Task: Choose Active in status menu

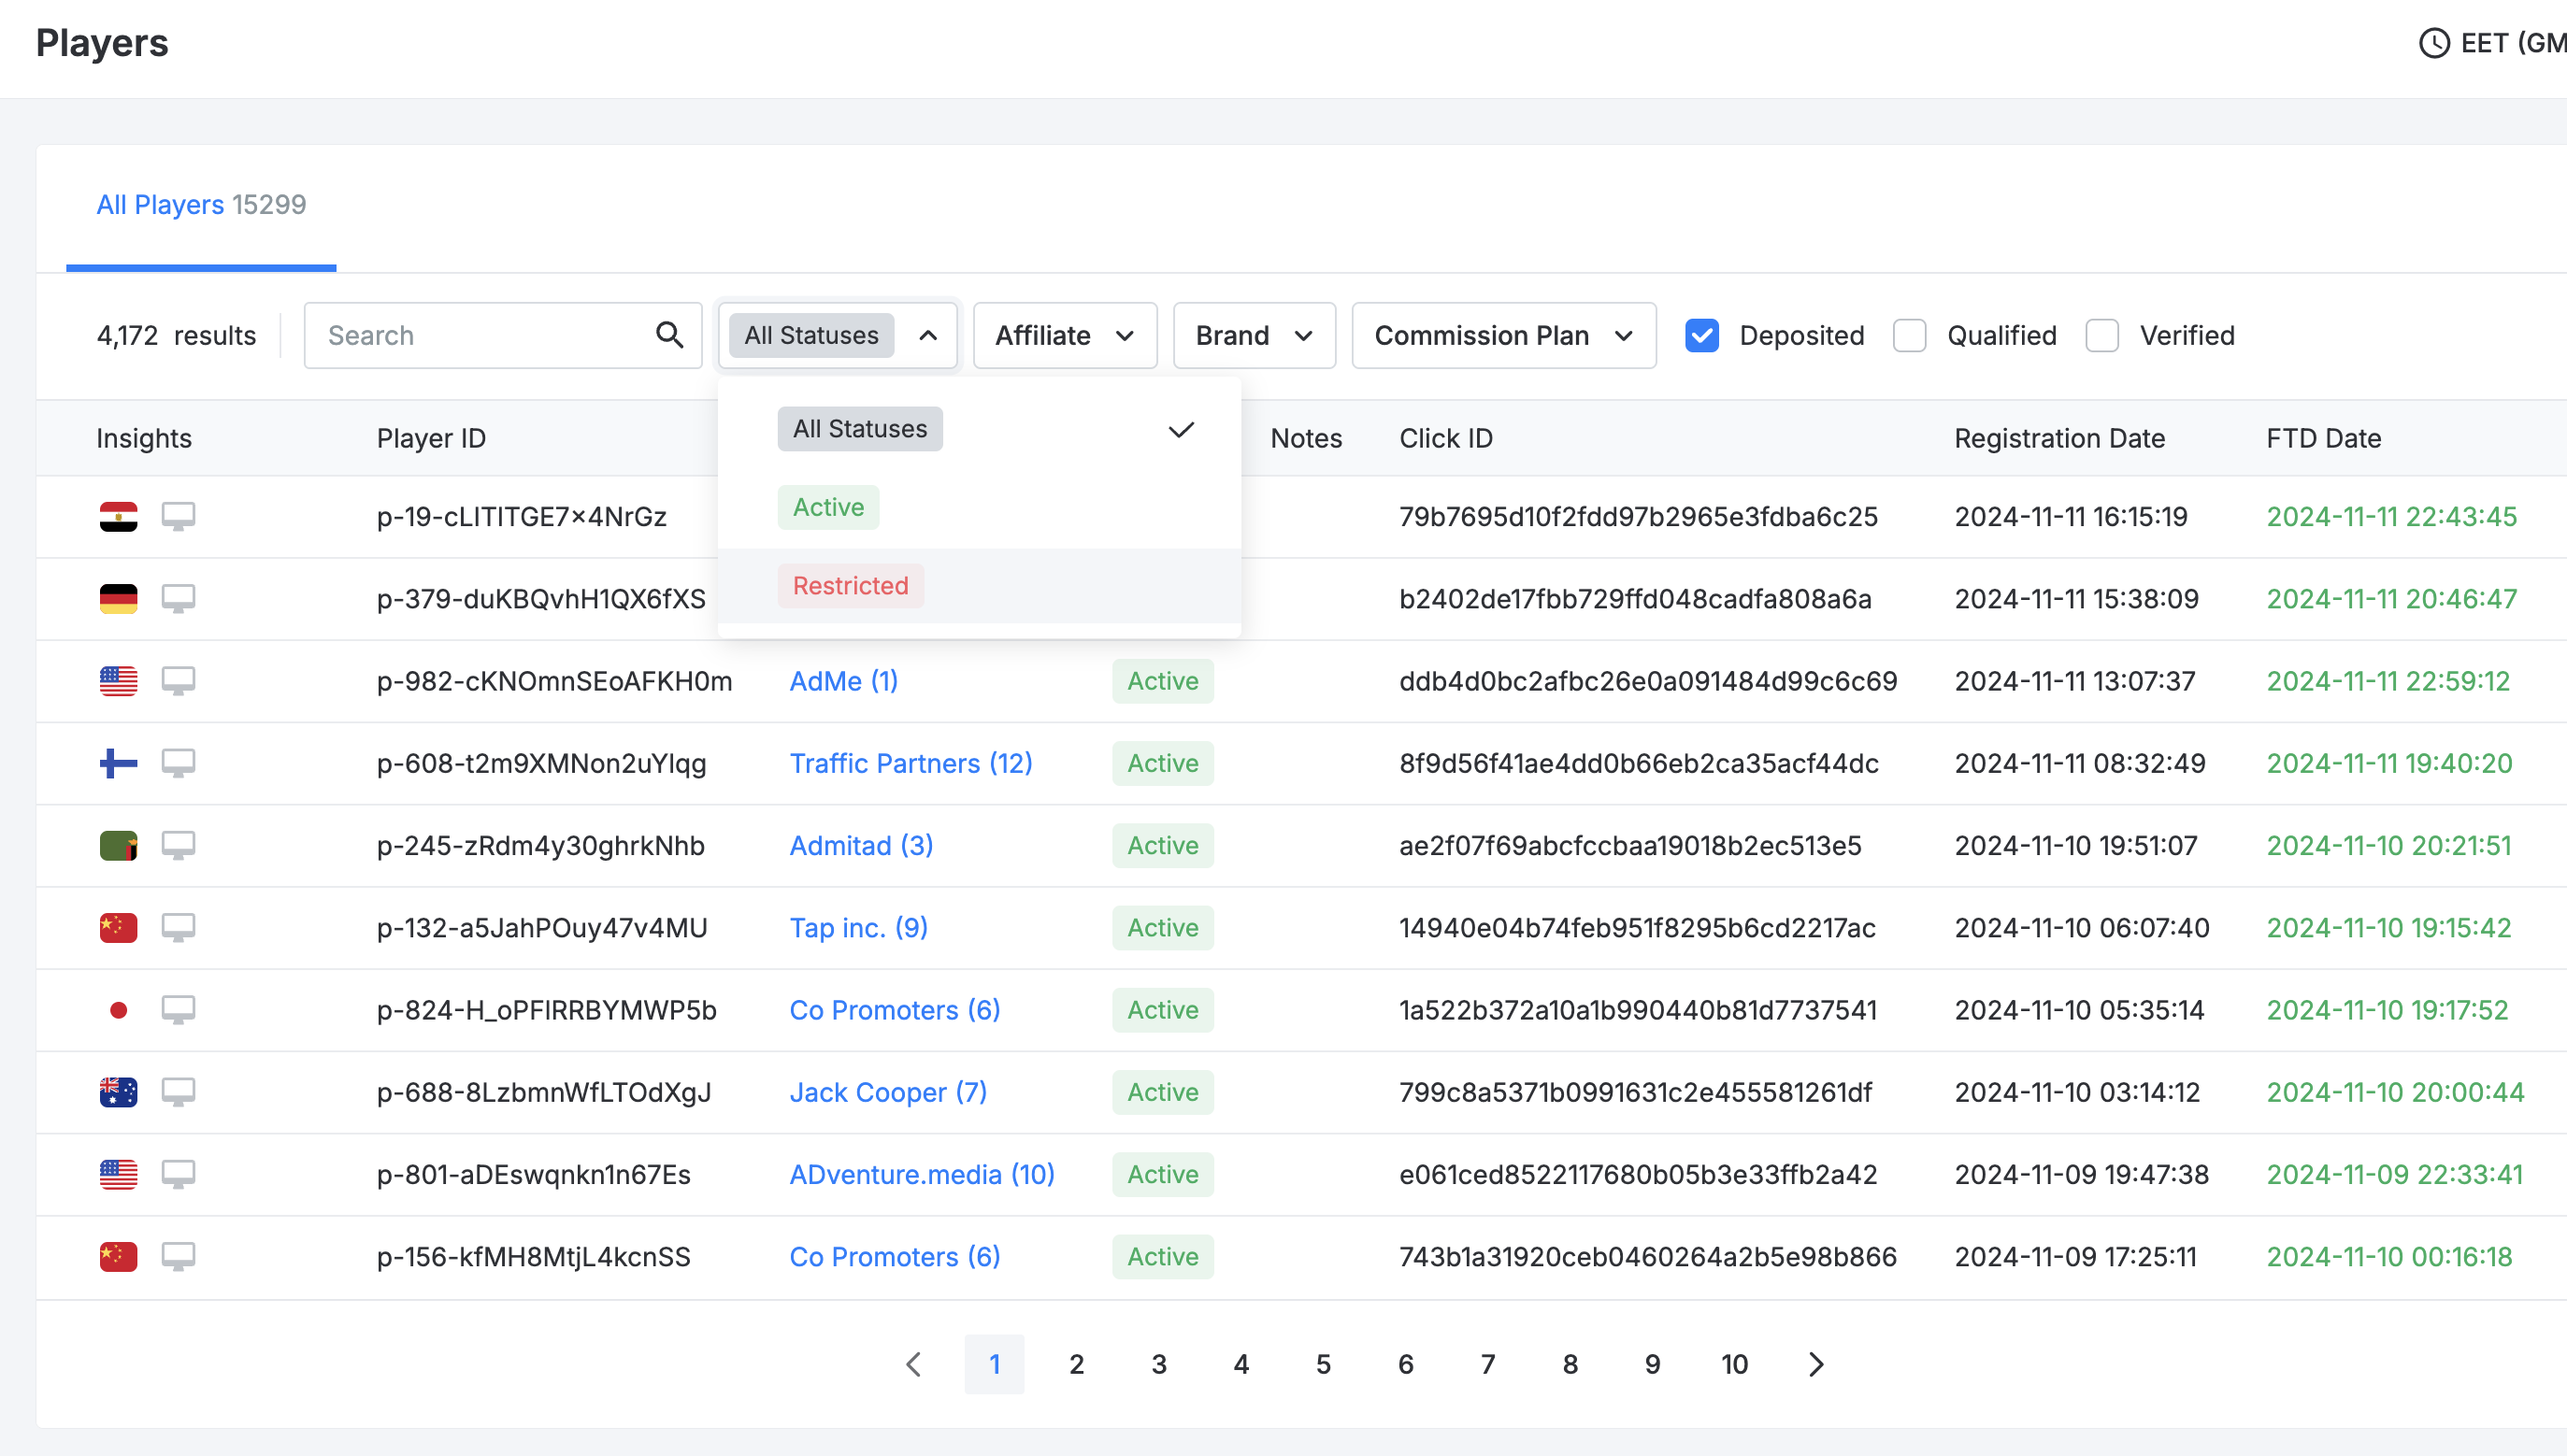Action: click(828, 507)
